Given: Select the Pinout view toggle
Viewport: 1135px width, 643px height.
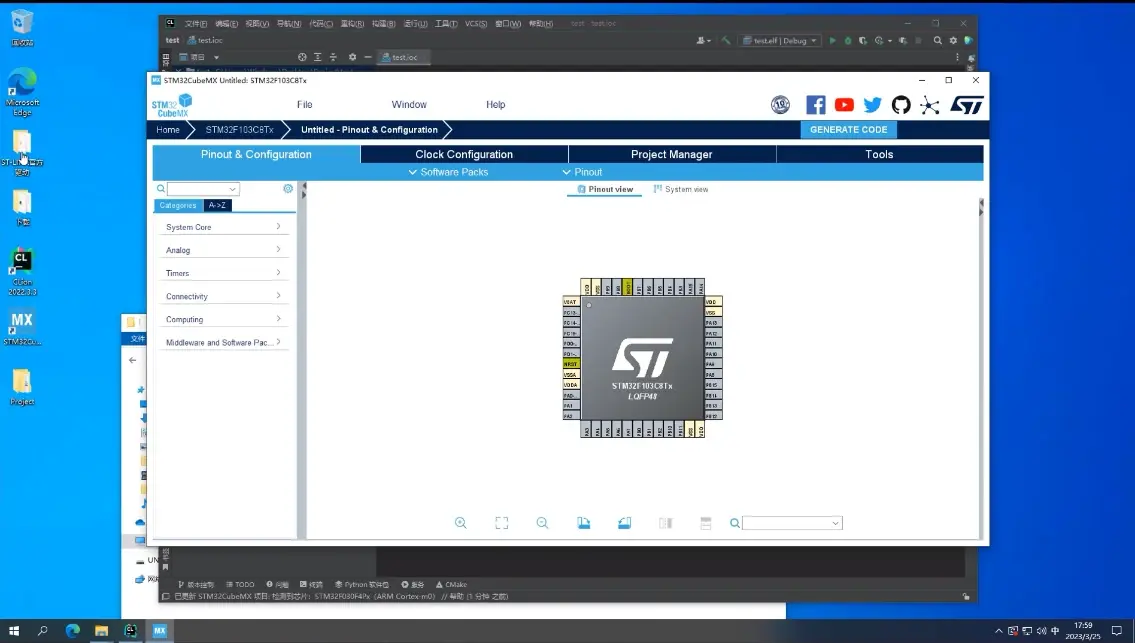Looking at the screenshot, I should 605,189.
